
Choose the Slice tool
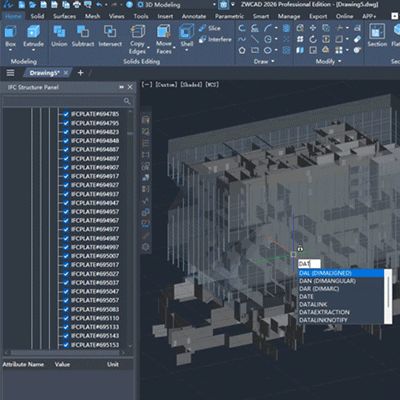tap(210, 28)
